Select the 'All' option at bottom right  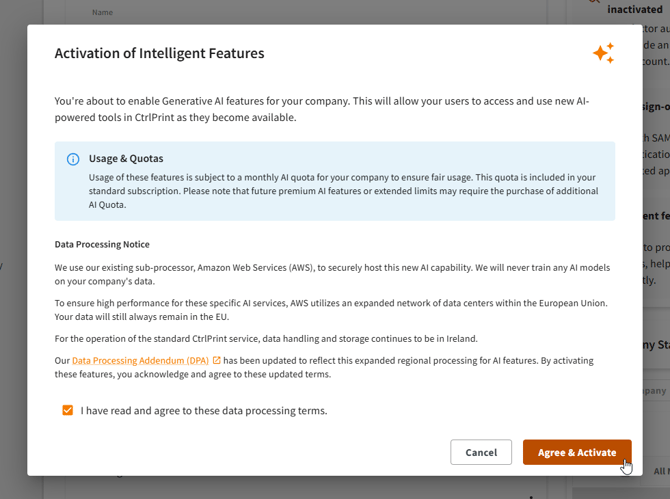click(660, 470)
